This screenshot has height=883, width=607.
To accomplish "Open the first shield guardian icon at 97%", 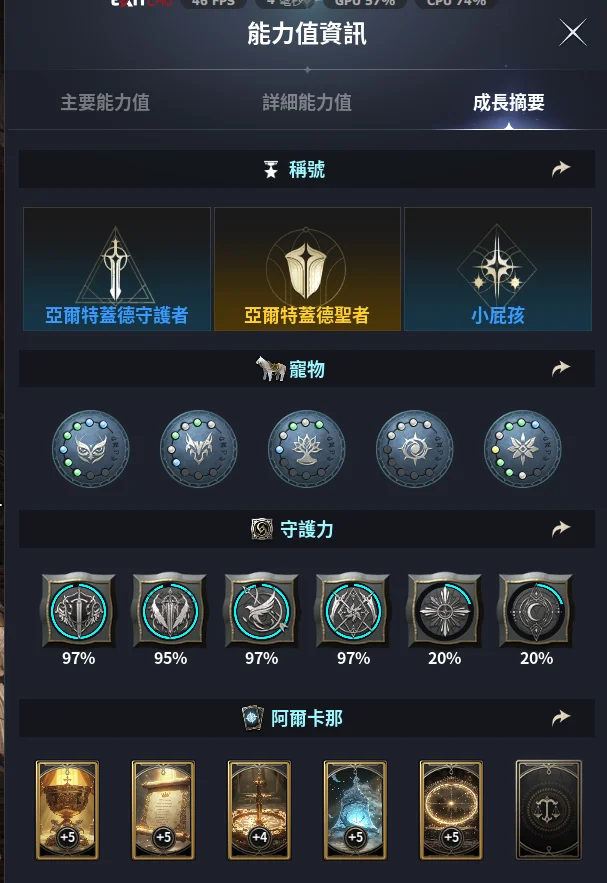I will point(78,609).
